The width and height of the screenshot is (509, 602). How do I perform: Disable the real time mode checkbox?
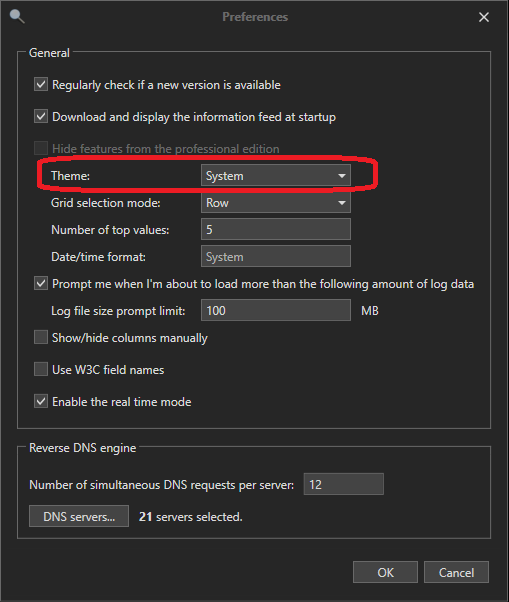pyautogui.click(x=41, y=402)
